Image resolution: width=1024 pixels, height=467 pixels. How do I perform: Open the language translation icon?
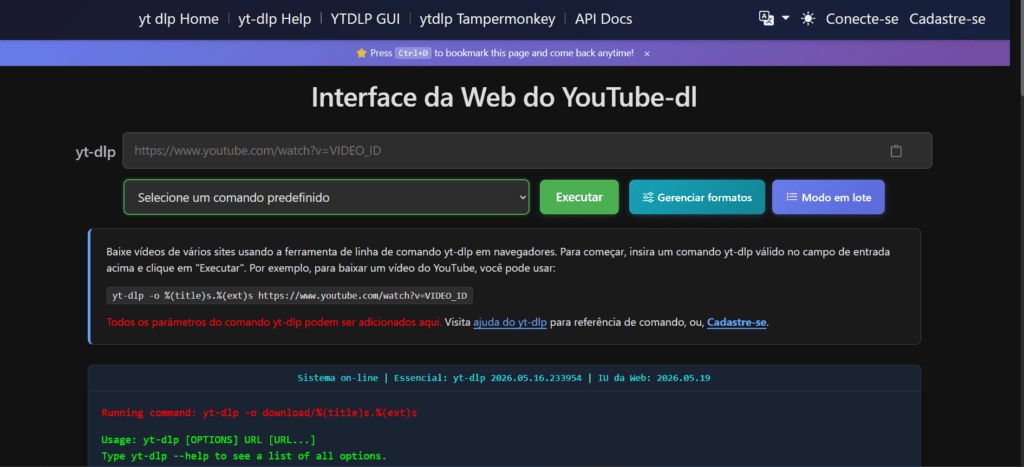766,19
